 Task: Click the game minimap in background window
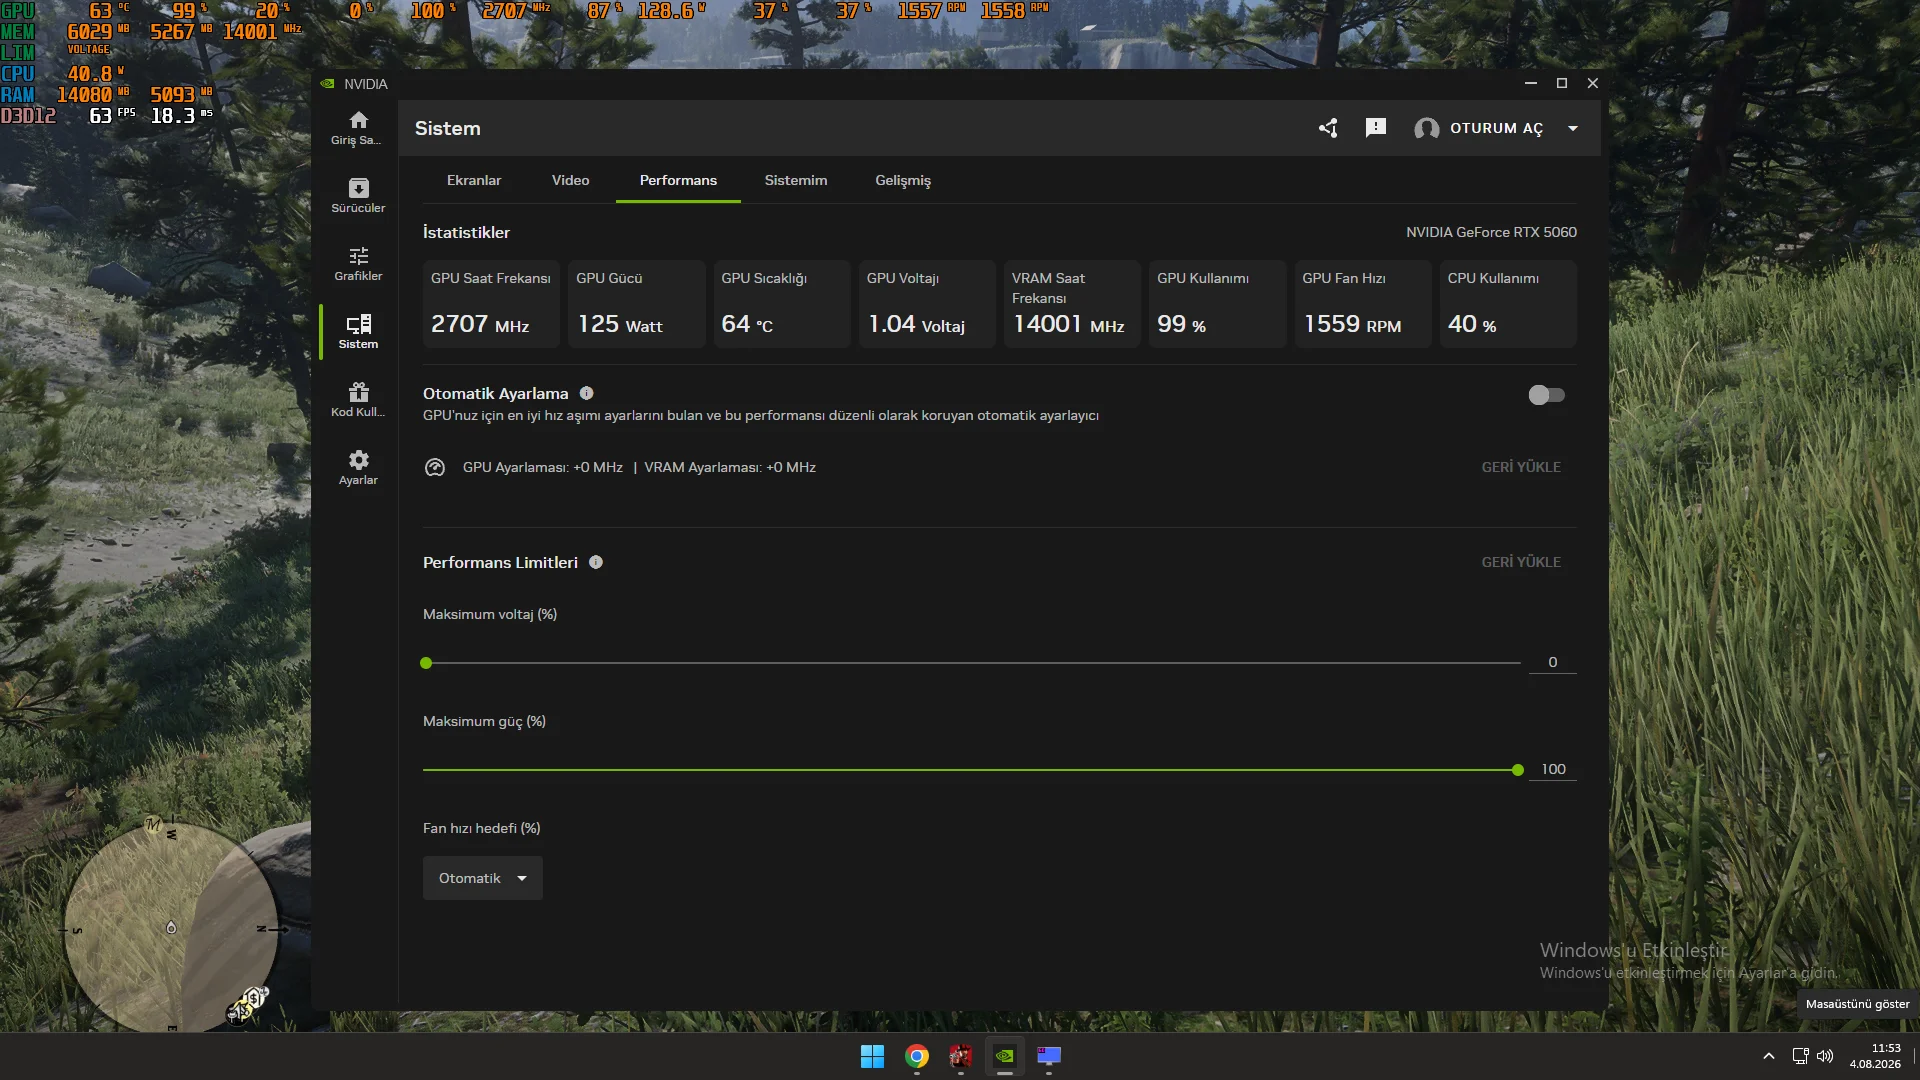pyautogui.click(x=171, y=928)
